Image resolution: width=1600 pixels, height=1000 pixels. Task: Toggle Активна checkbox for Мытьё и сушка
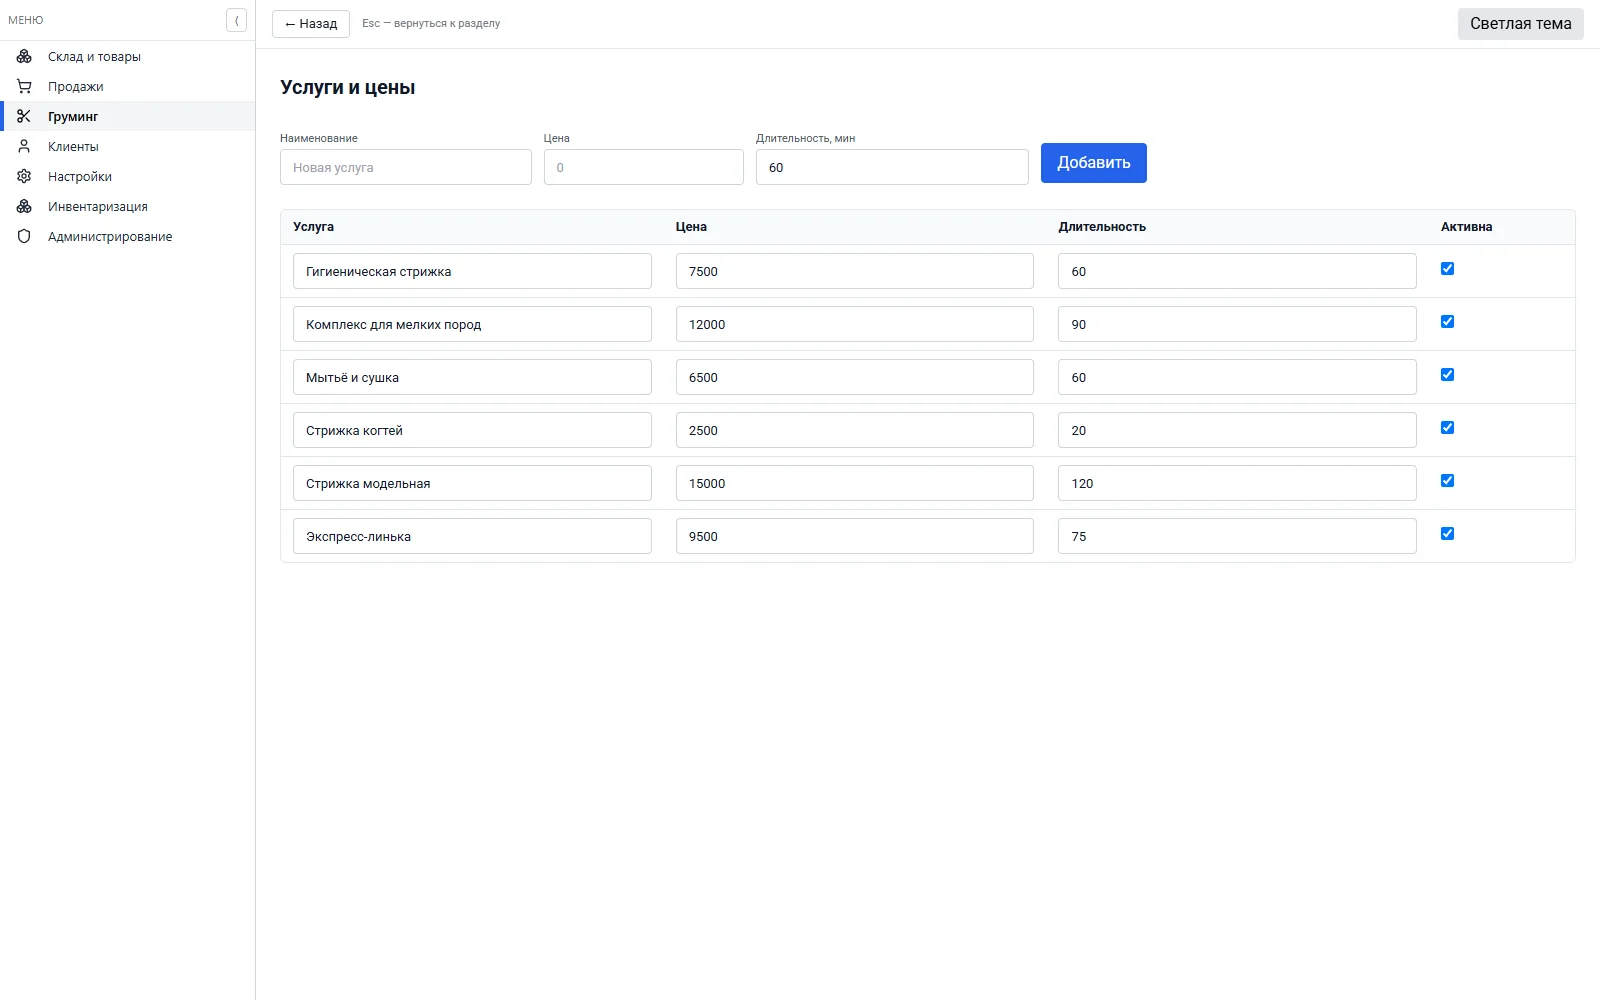click(x=1447, y=375)
